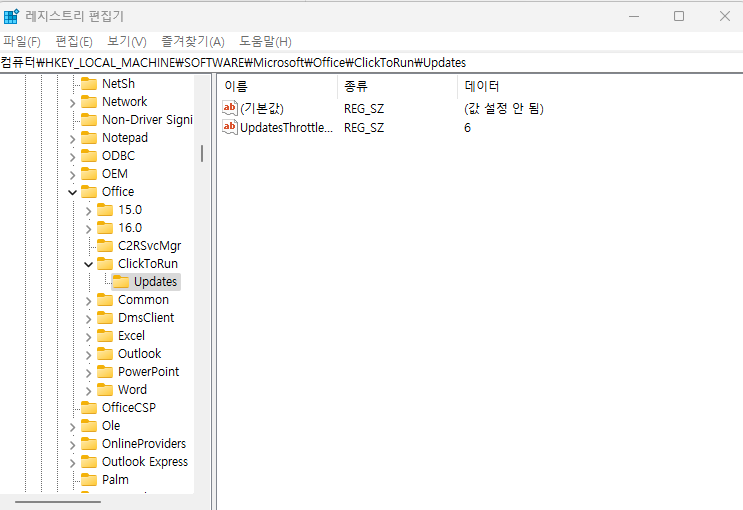This screenshot has width=743, height=510.
Task: Click the Updates folder icon
Action: [x=121, y=282]
